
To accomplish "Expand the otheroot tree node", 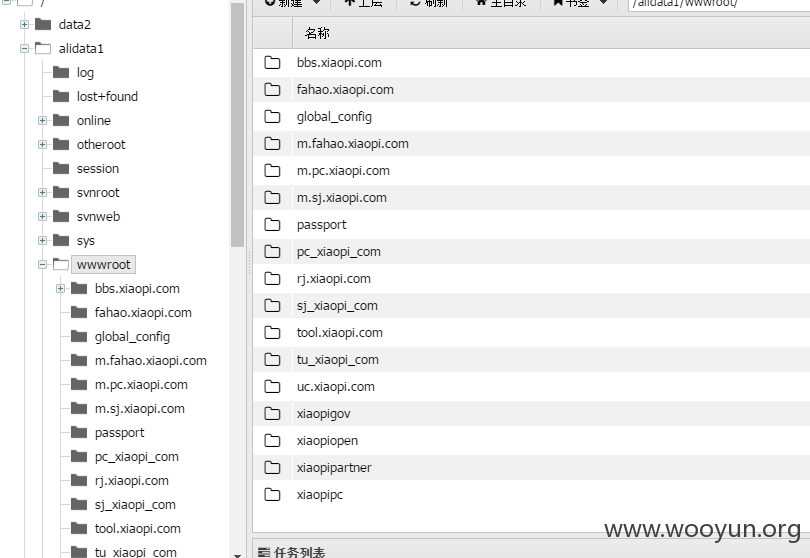I will coord(42,144).
